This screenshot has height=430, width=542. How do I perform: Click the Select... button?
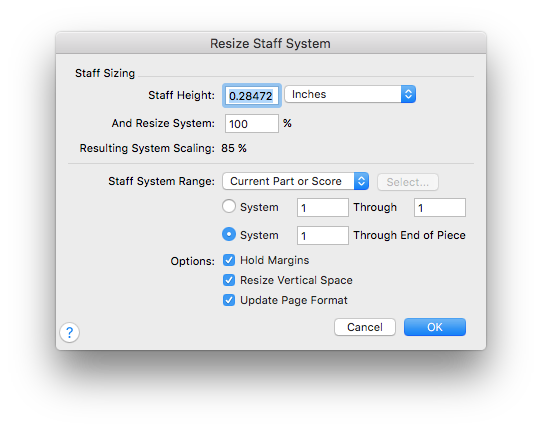408,182
